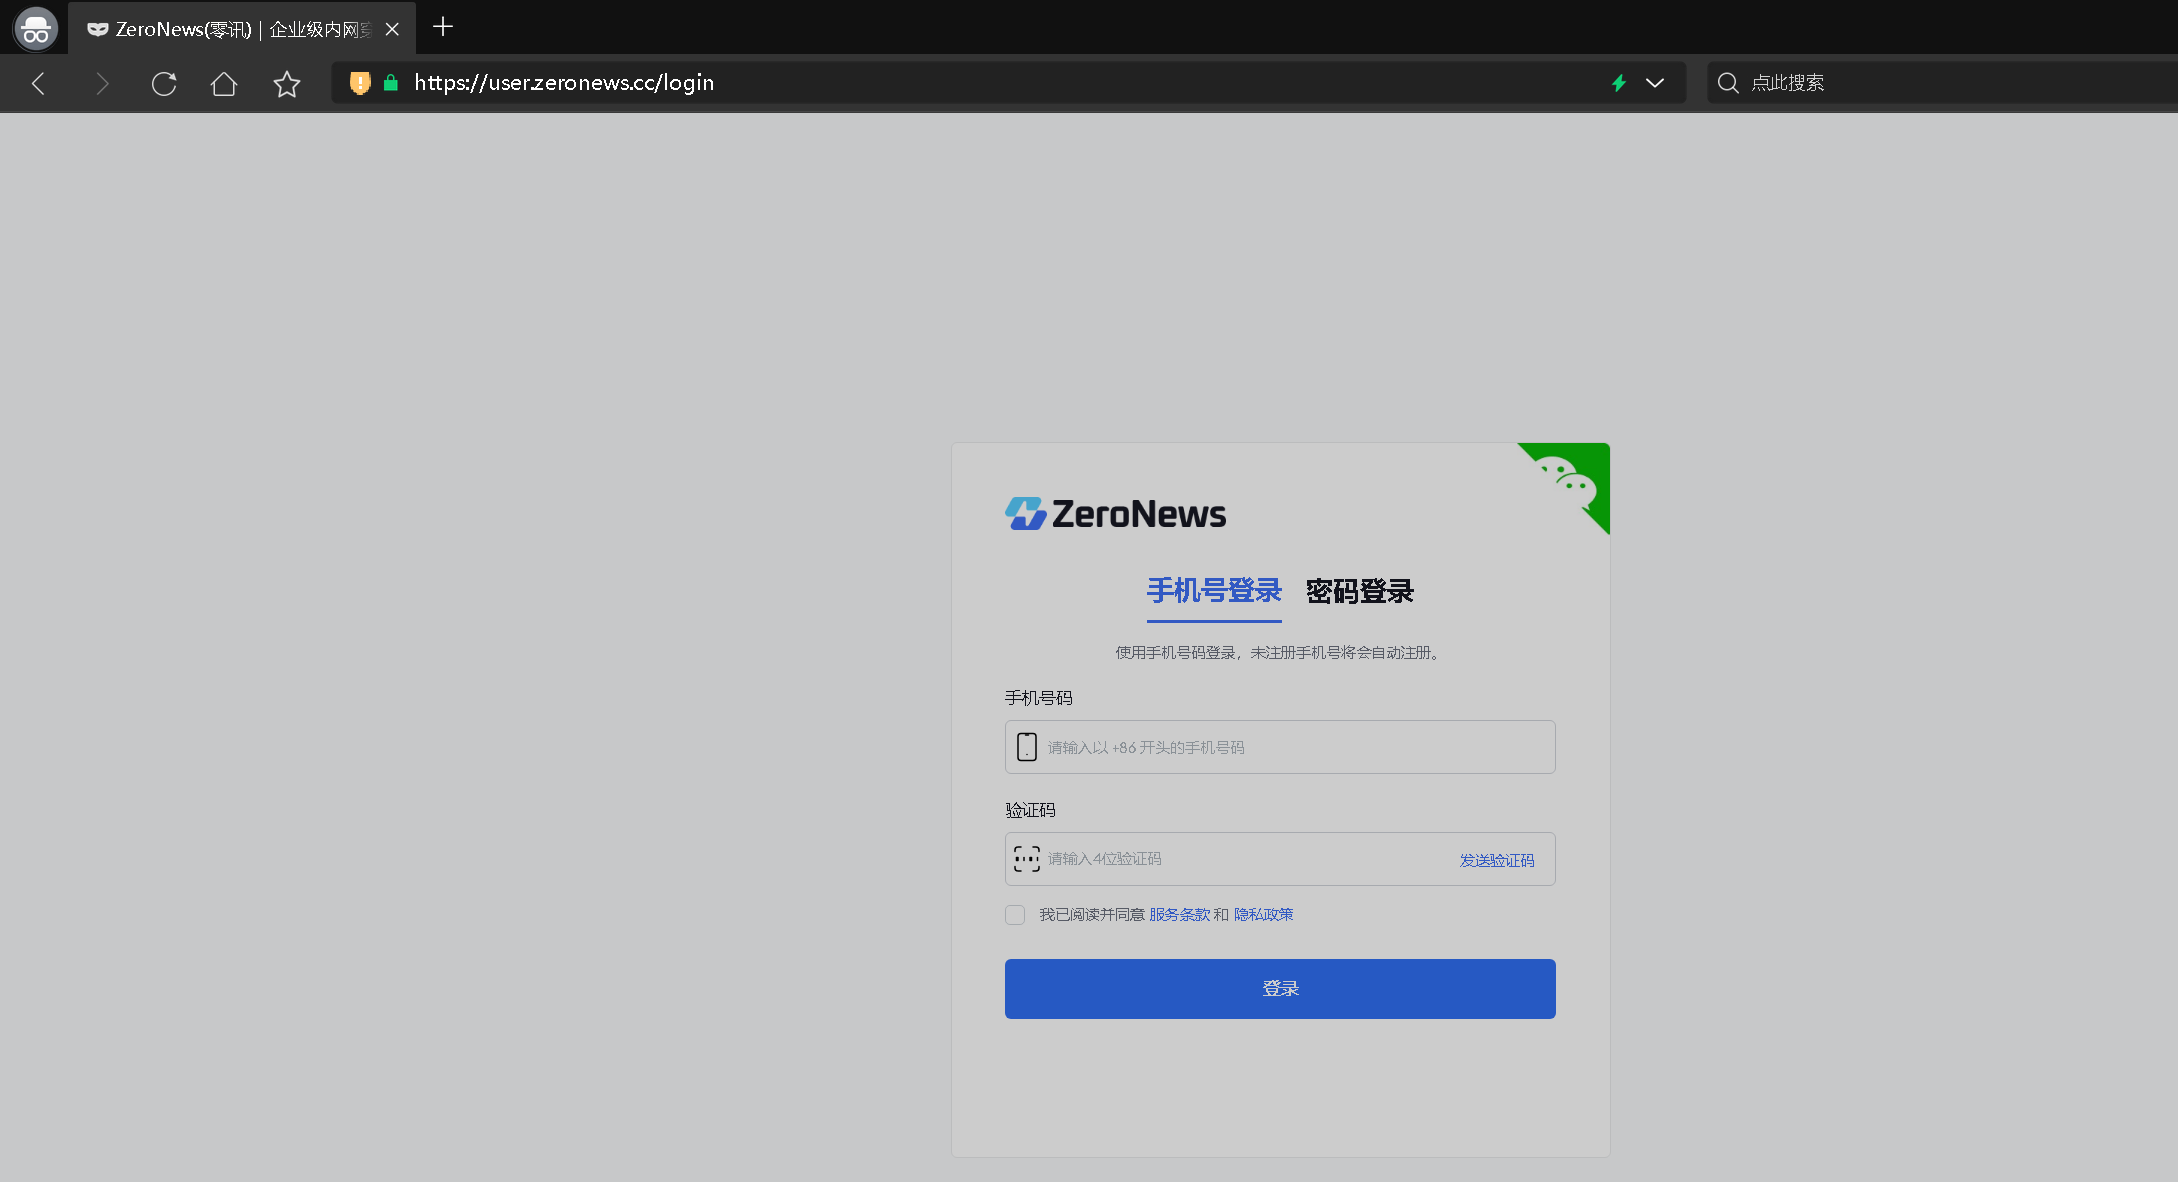This screenshot has width=2178, height=1182.
Task: Click 发送验证码 link
Action: click(1497, 860)
